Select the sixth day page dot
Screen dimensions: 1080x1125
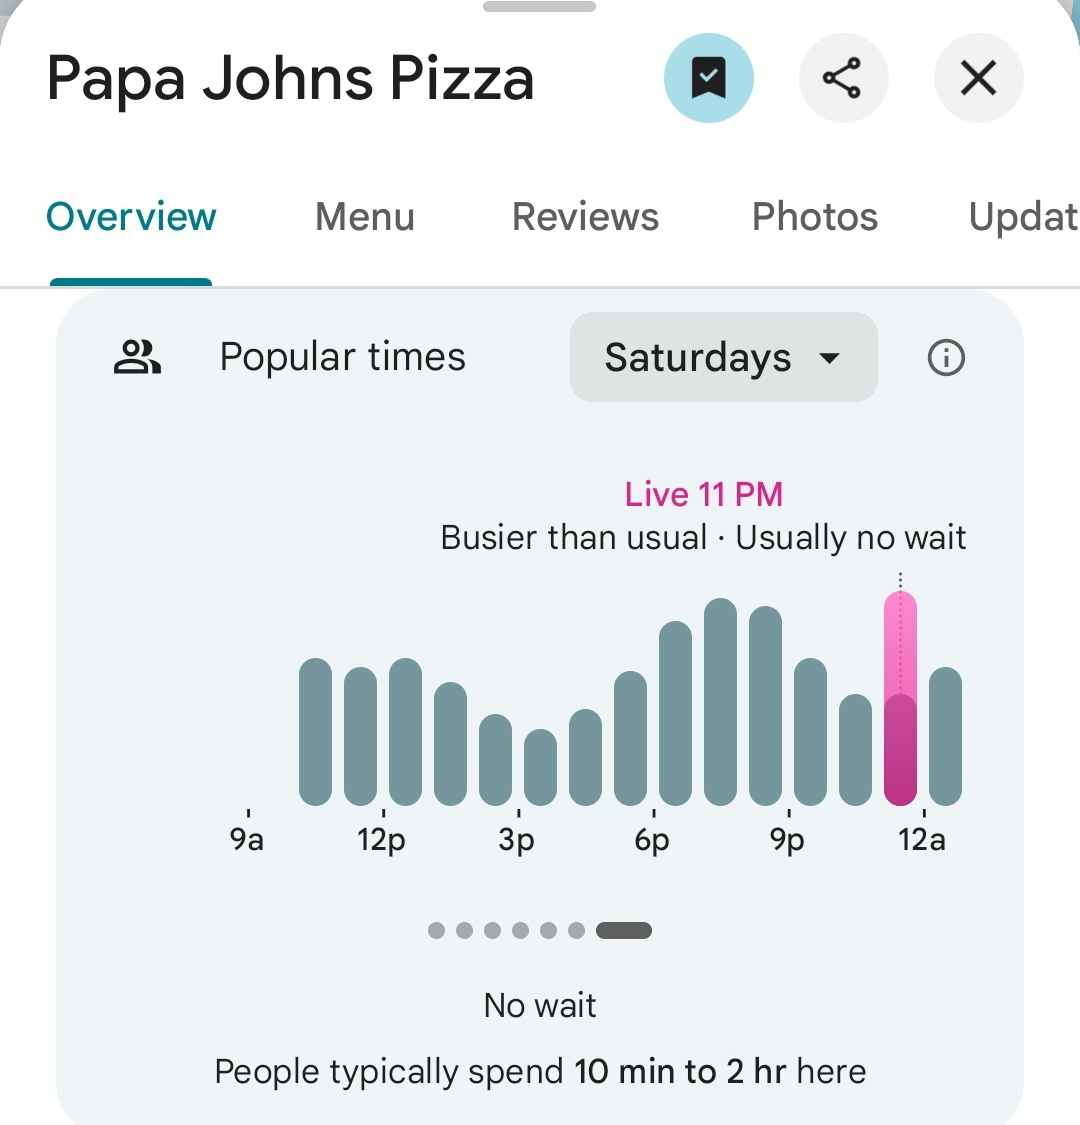point(576,931)
